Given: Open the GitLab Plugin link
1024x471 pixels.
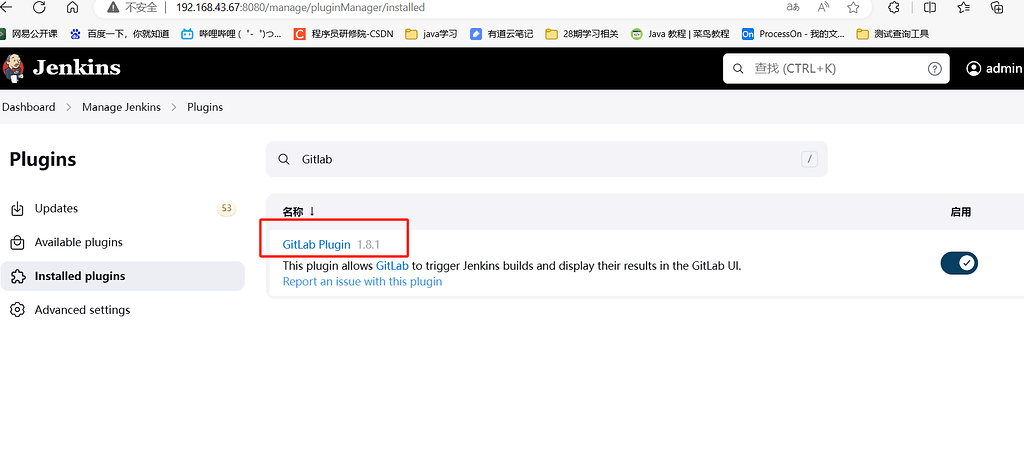Looking at the screenshot, I should (x=316, y=245).
